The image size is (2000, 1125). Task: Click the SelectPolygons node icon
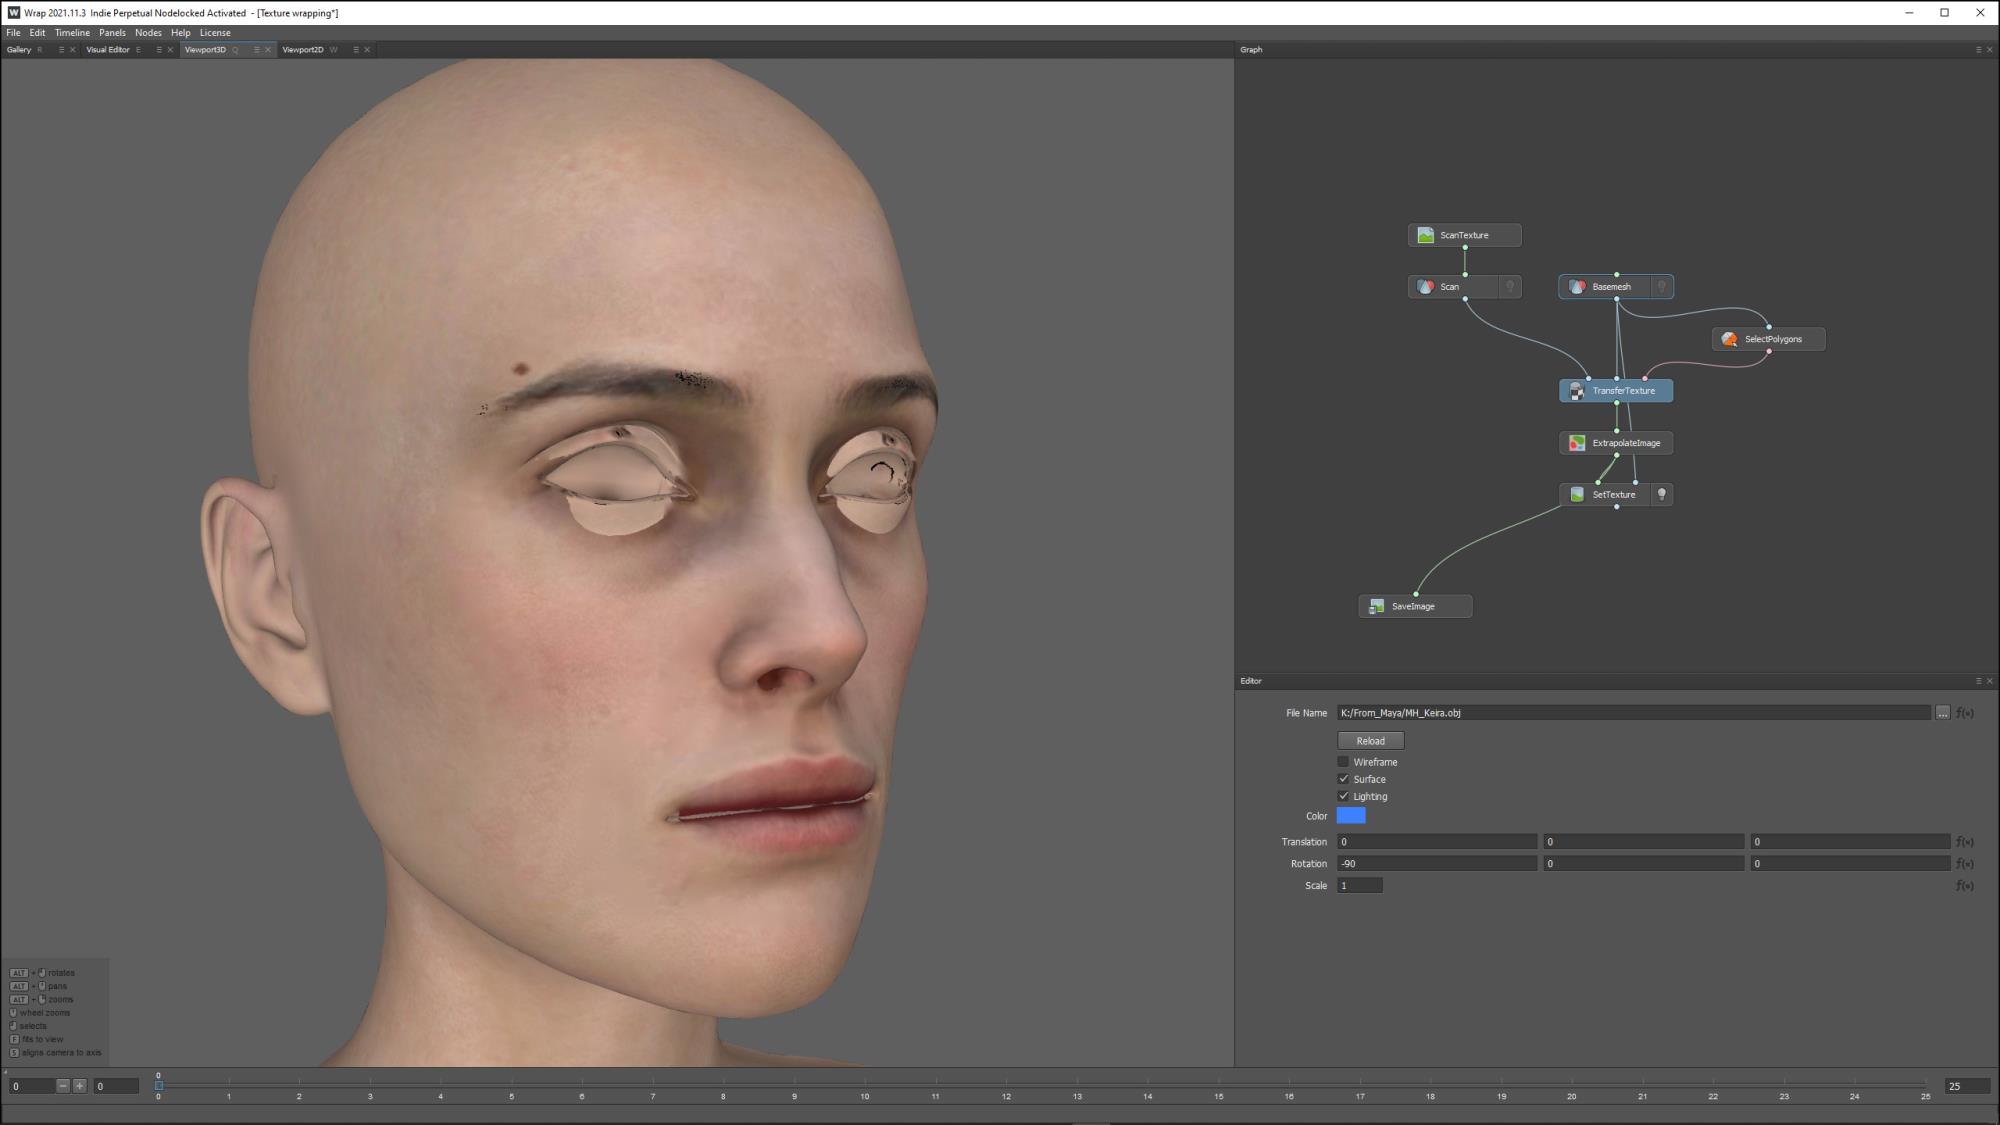[x=1729, y=339]
